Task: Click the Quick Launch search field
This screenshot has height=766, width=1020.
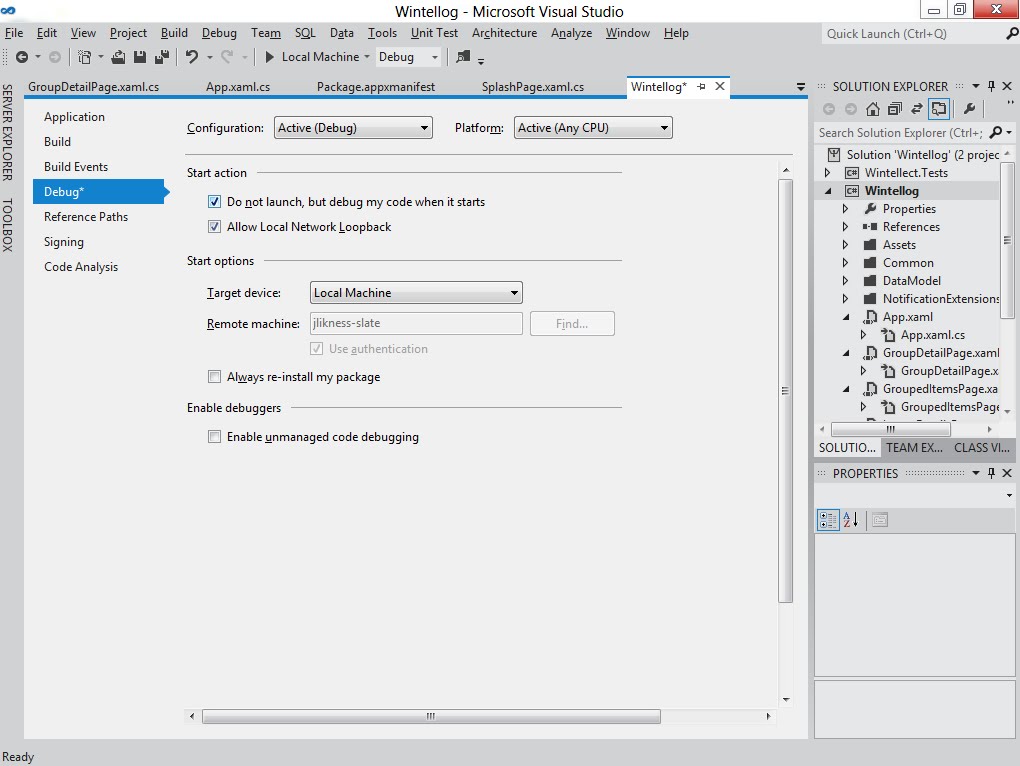Action: click(x=913, y=34)
